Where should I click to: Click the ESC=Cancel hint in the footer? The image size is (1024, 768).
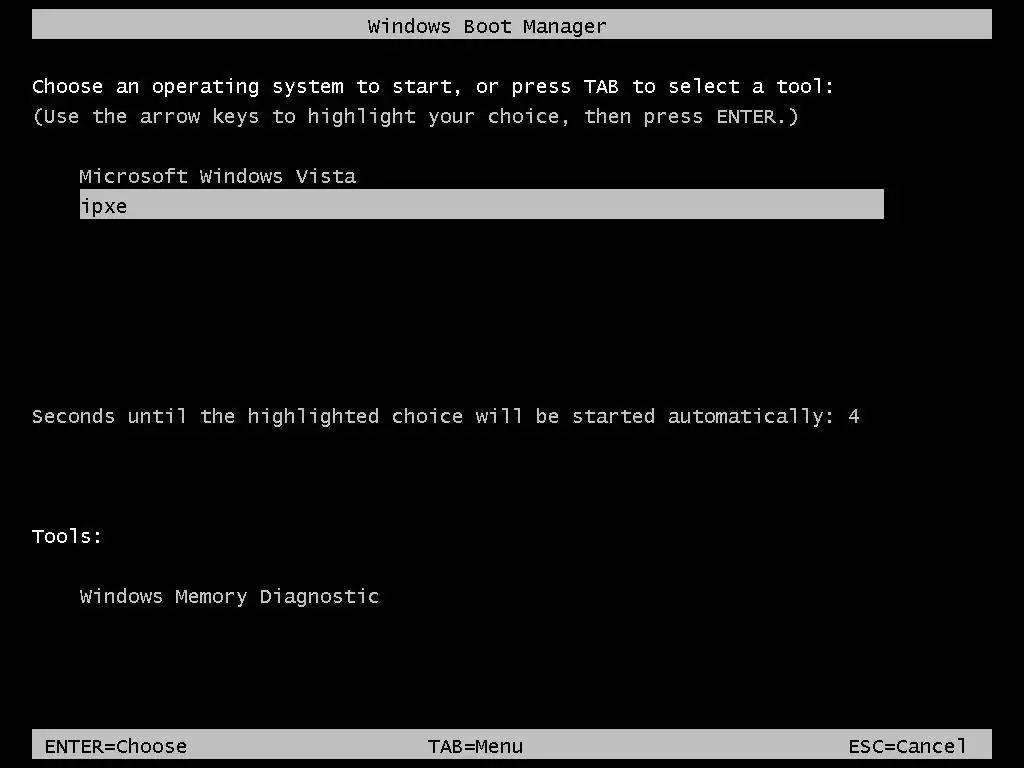(907, 746)
